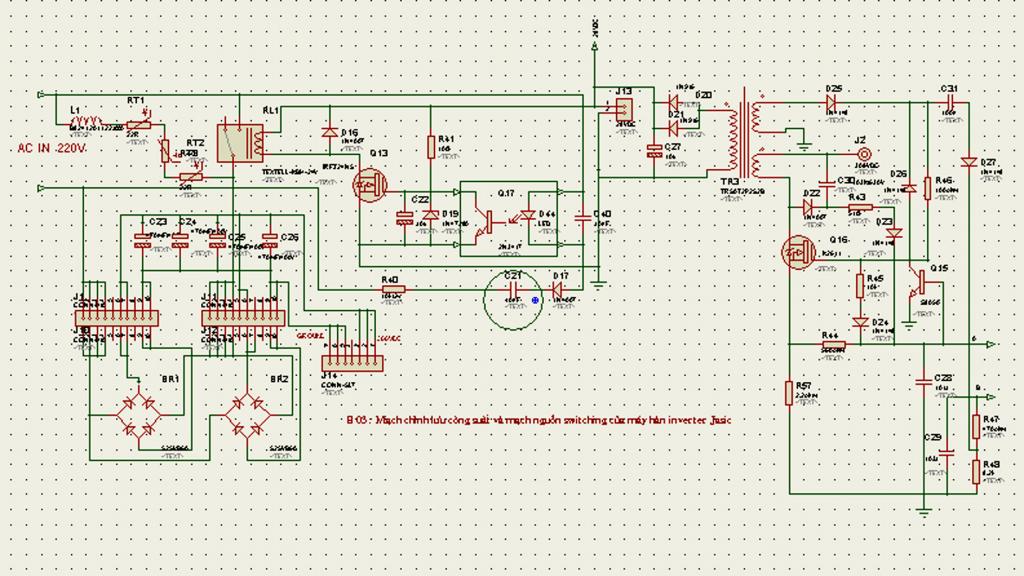
Task: Click the C26 capacitor
Action: (x=270, y=241)
